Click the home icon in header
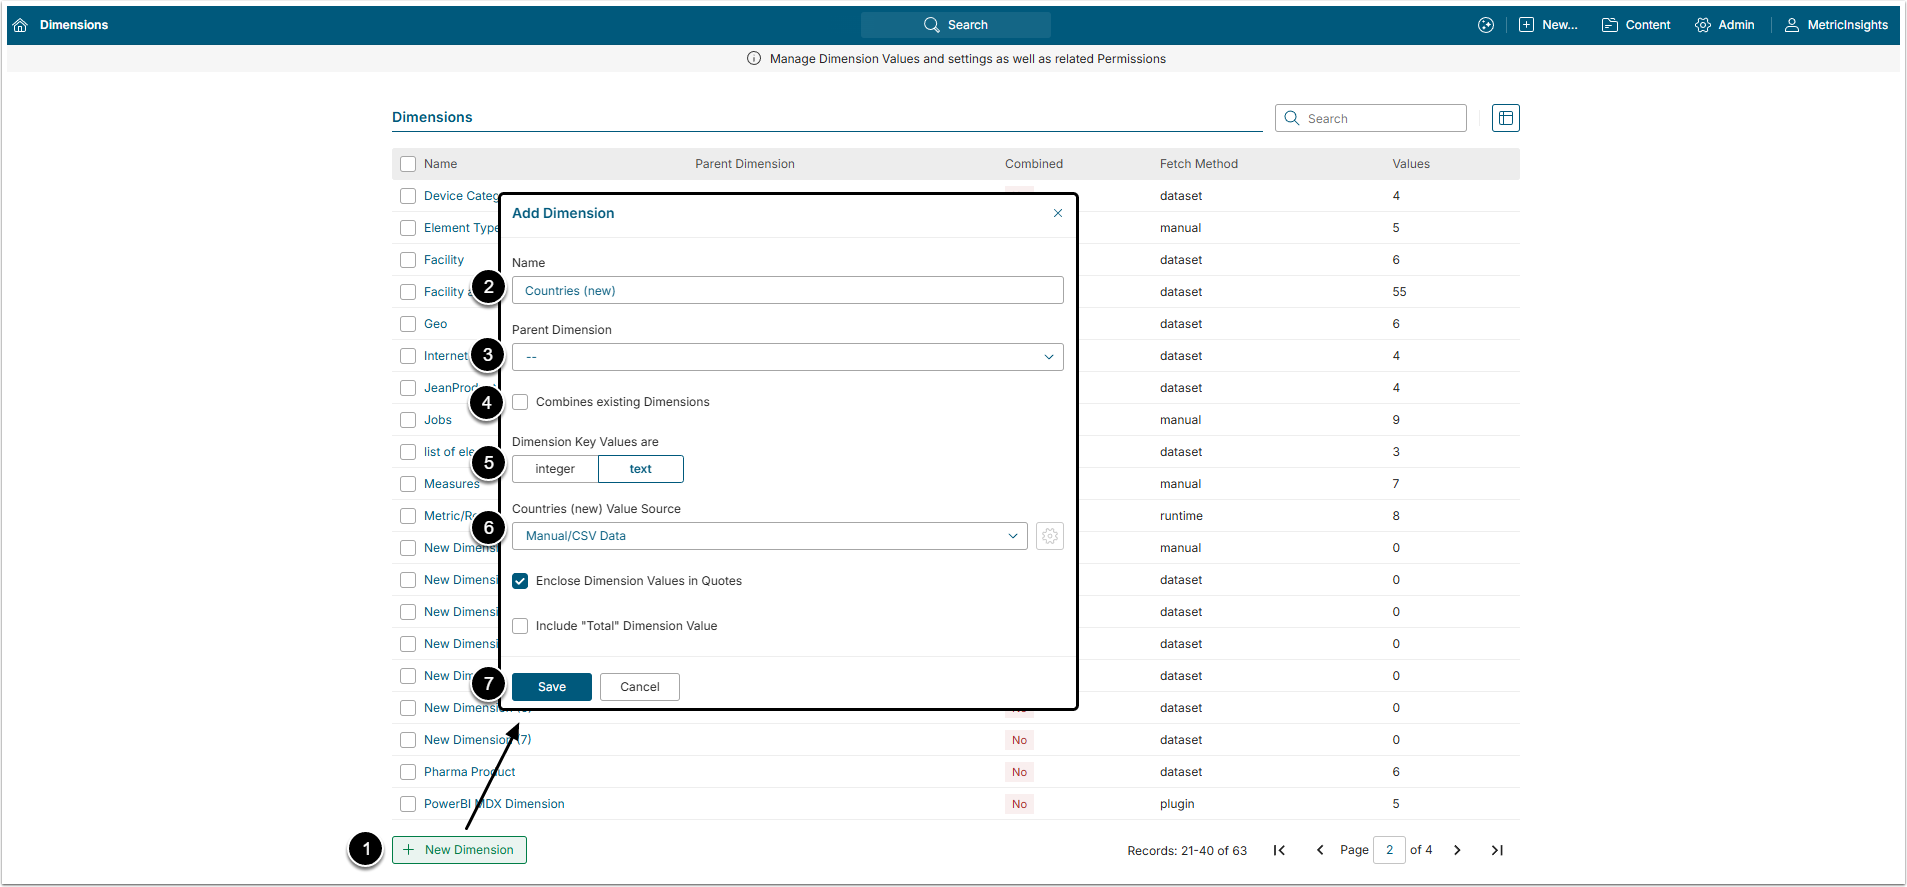 [20, 25]
